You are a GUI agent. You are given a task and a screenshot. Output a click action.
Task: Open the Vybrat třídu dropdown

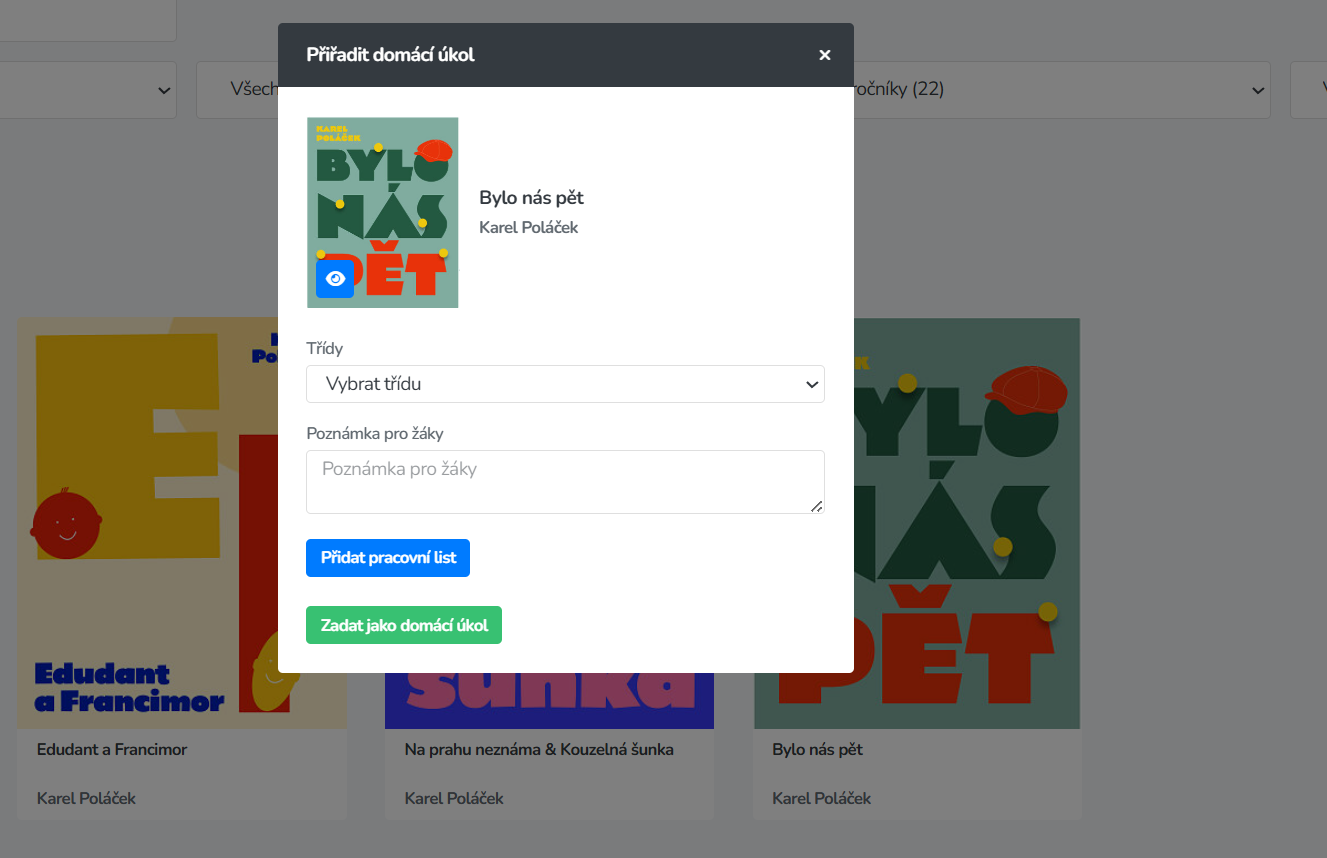(565, 384)
